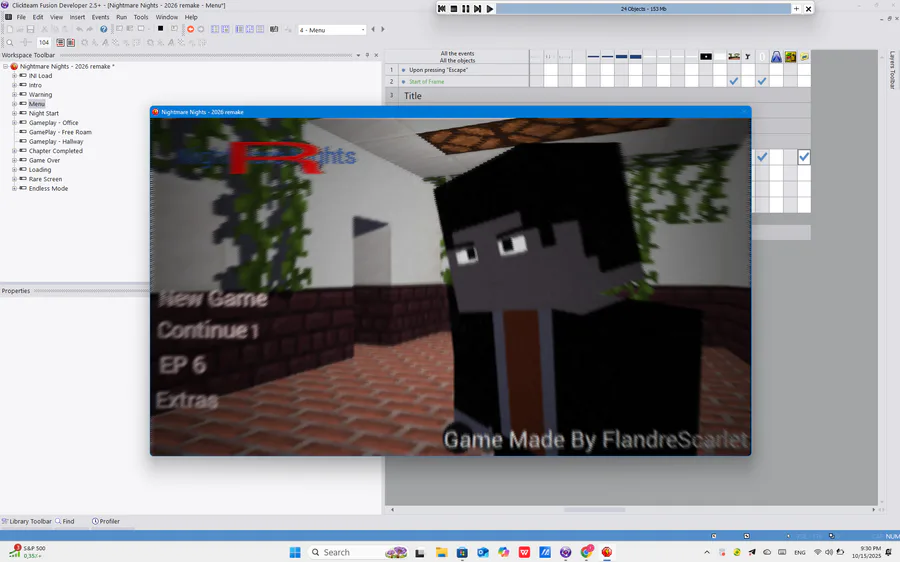The height and width of the screenshot is (562, 900).
Task: Open the View menu
Action: click(x=56, y=17)
